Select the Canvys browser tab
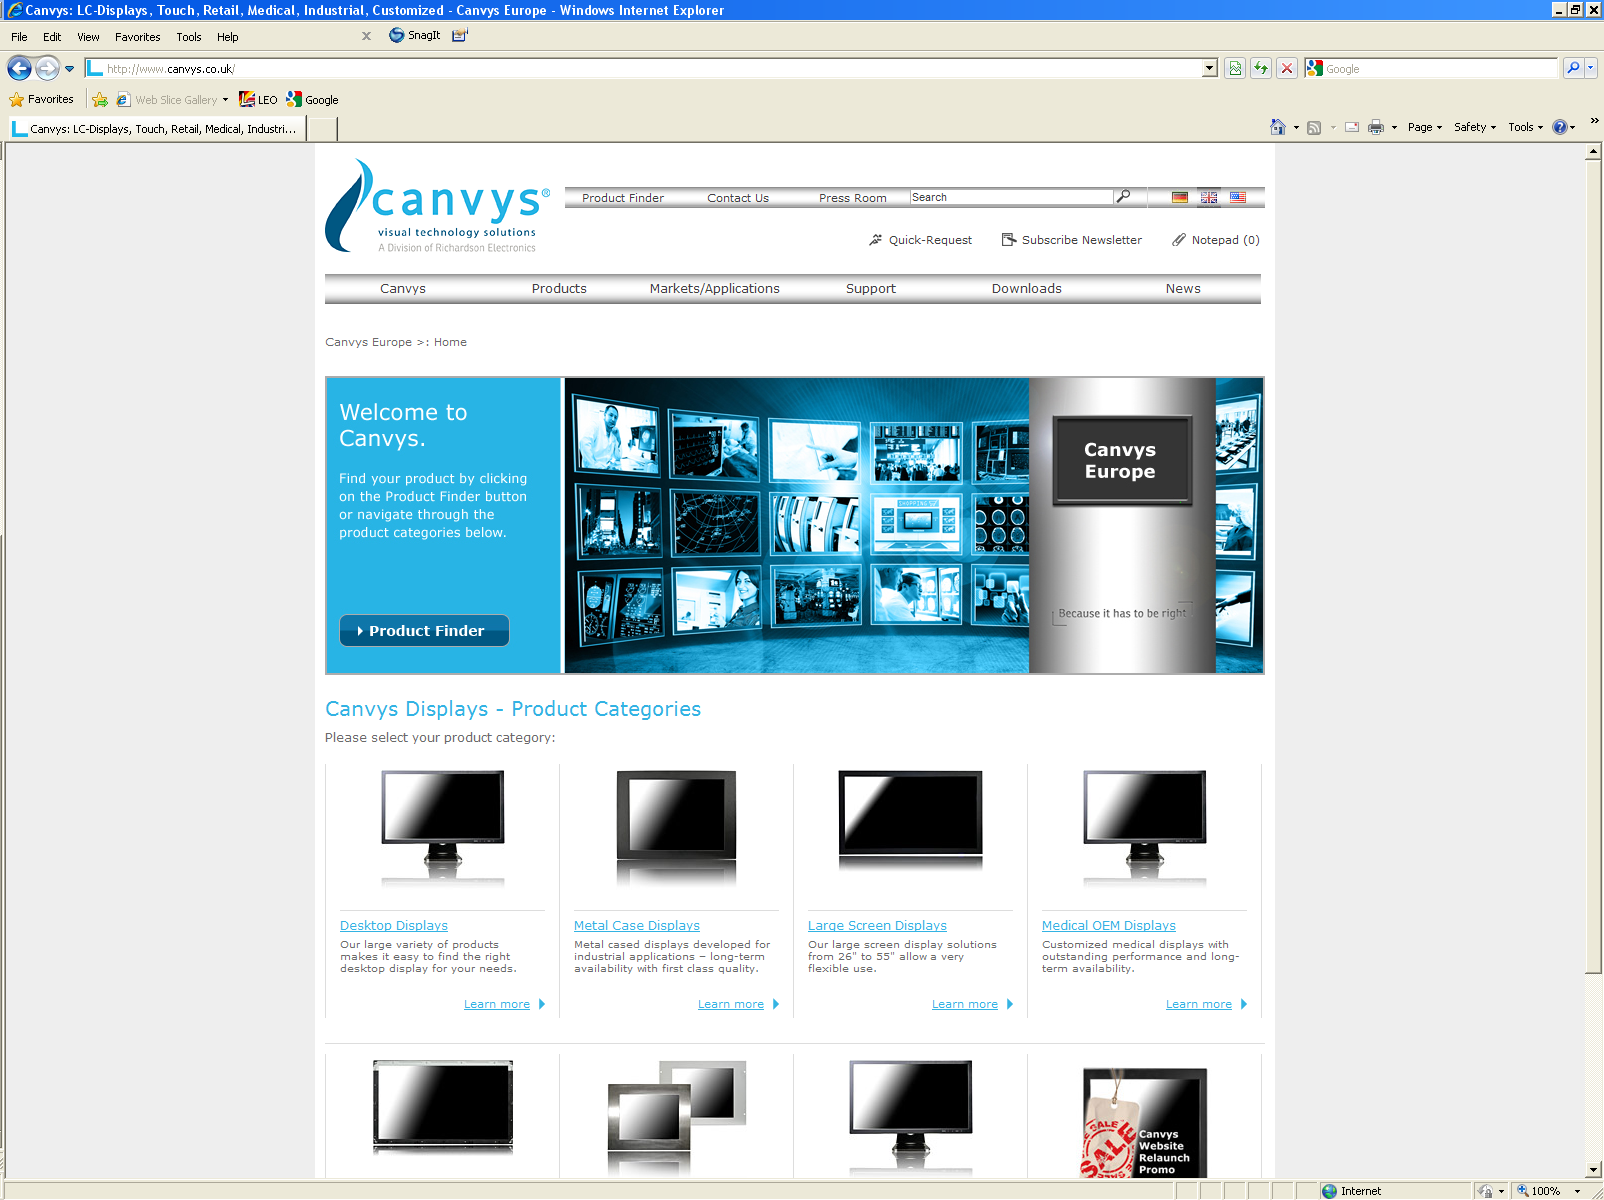The width and height of the screenshot is (1604, 1200). (158, 129)
